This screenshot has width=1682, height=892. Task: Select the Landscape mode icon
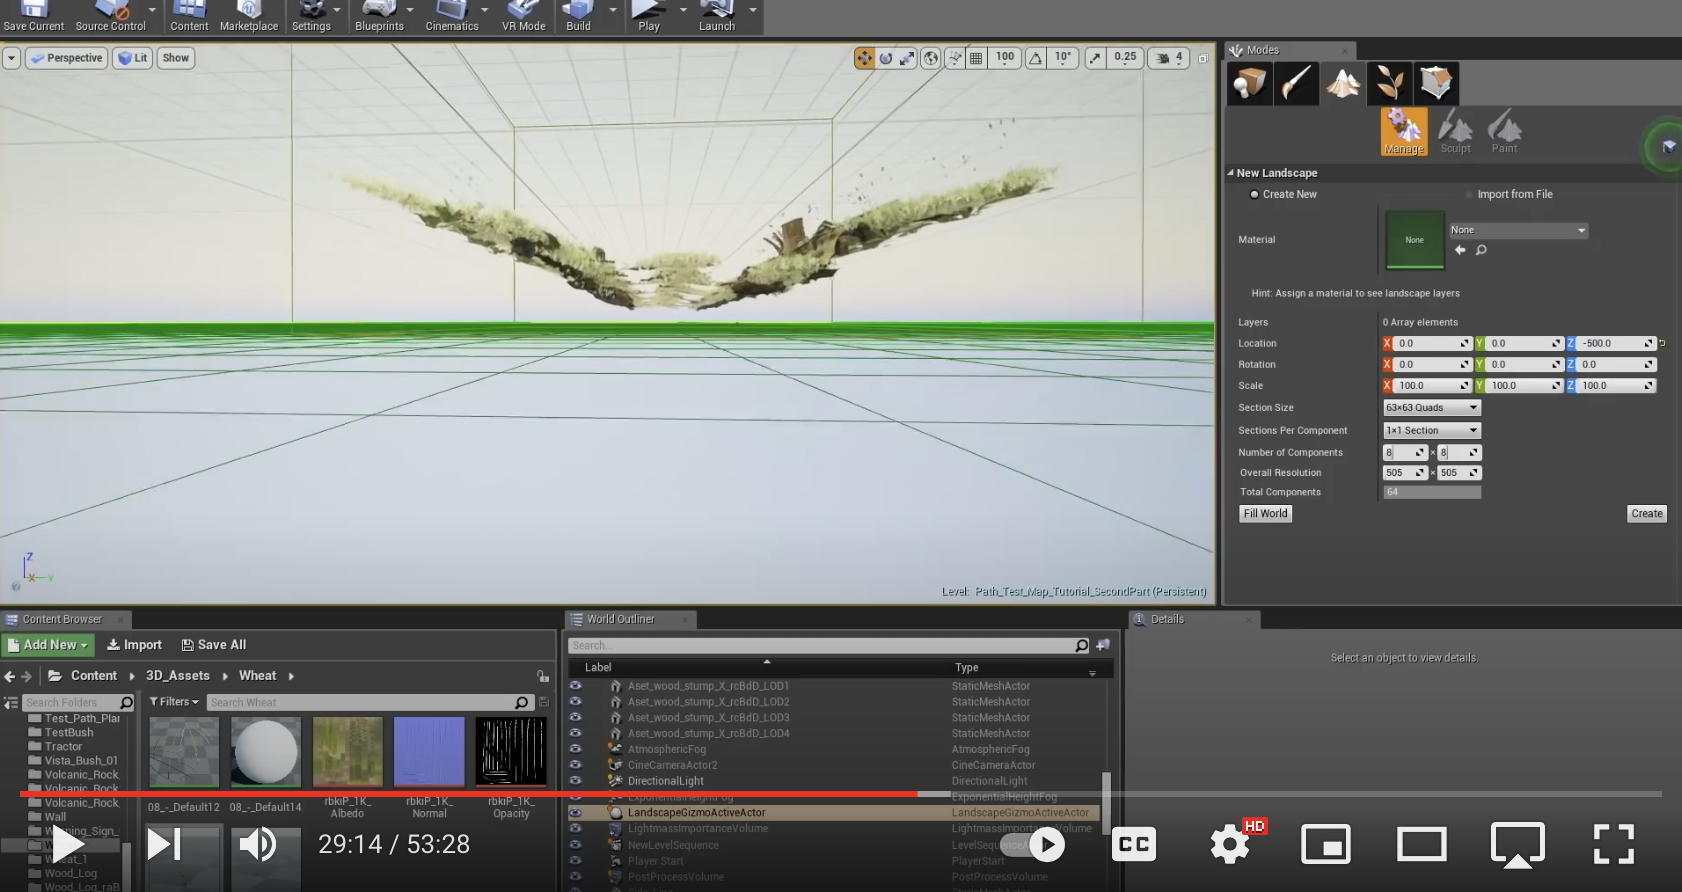coord(1343,84)
